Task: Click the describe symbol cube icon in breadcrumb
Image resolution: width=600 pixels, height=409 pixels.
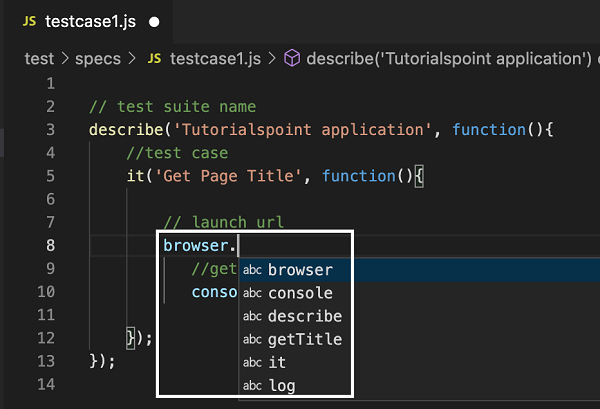Action: (293, 58)
